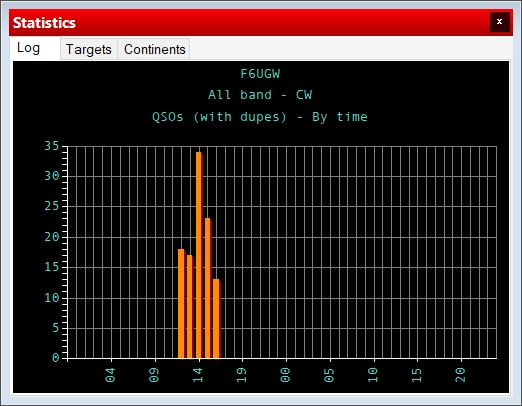Click the 04 hour label on the time axis

tap(110, 375)
